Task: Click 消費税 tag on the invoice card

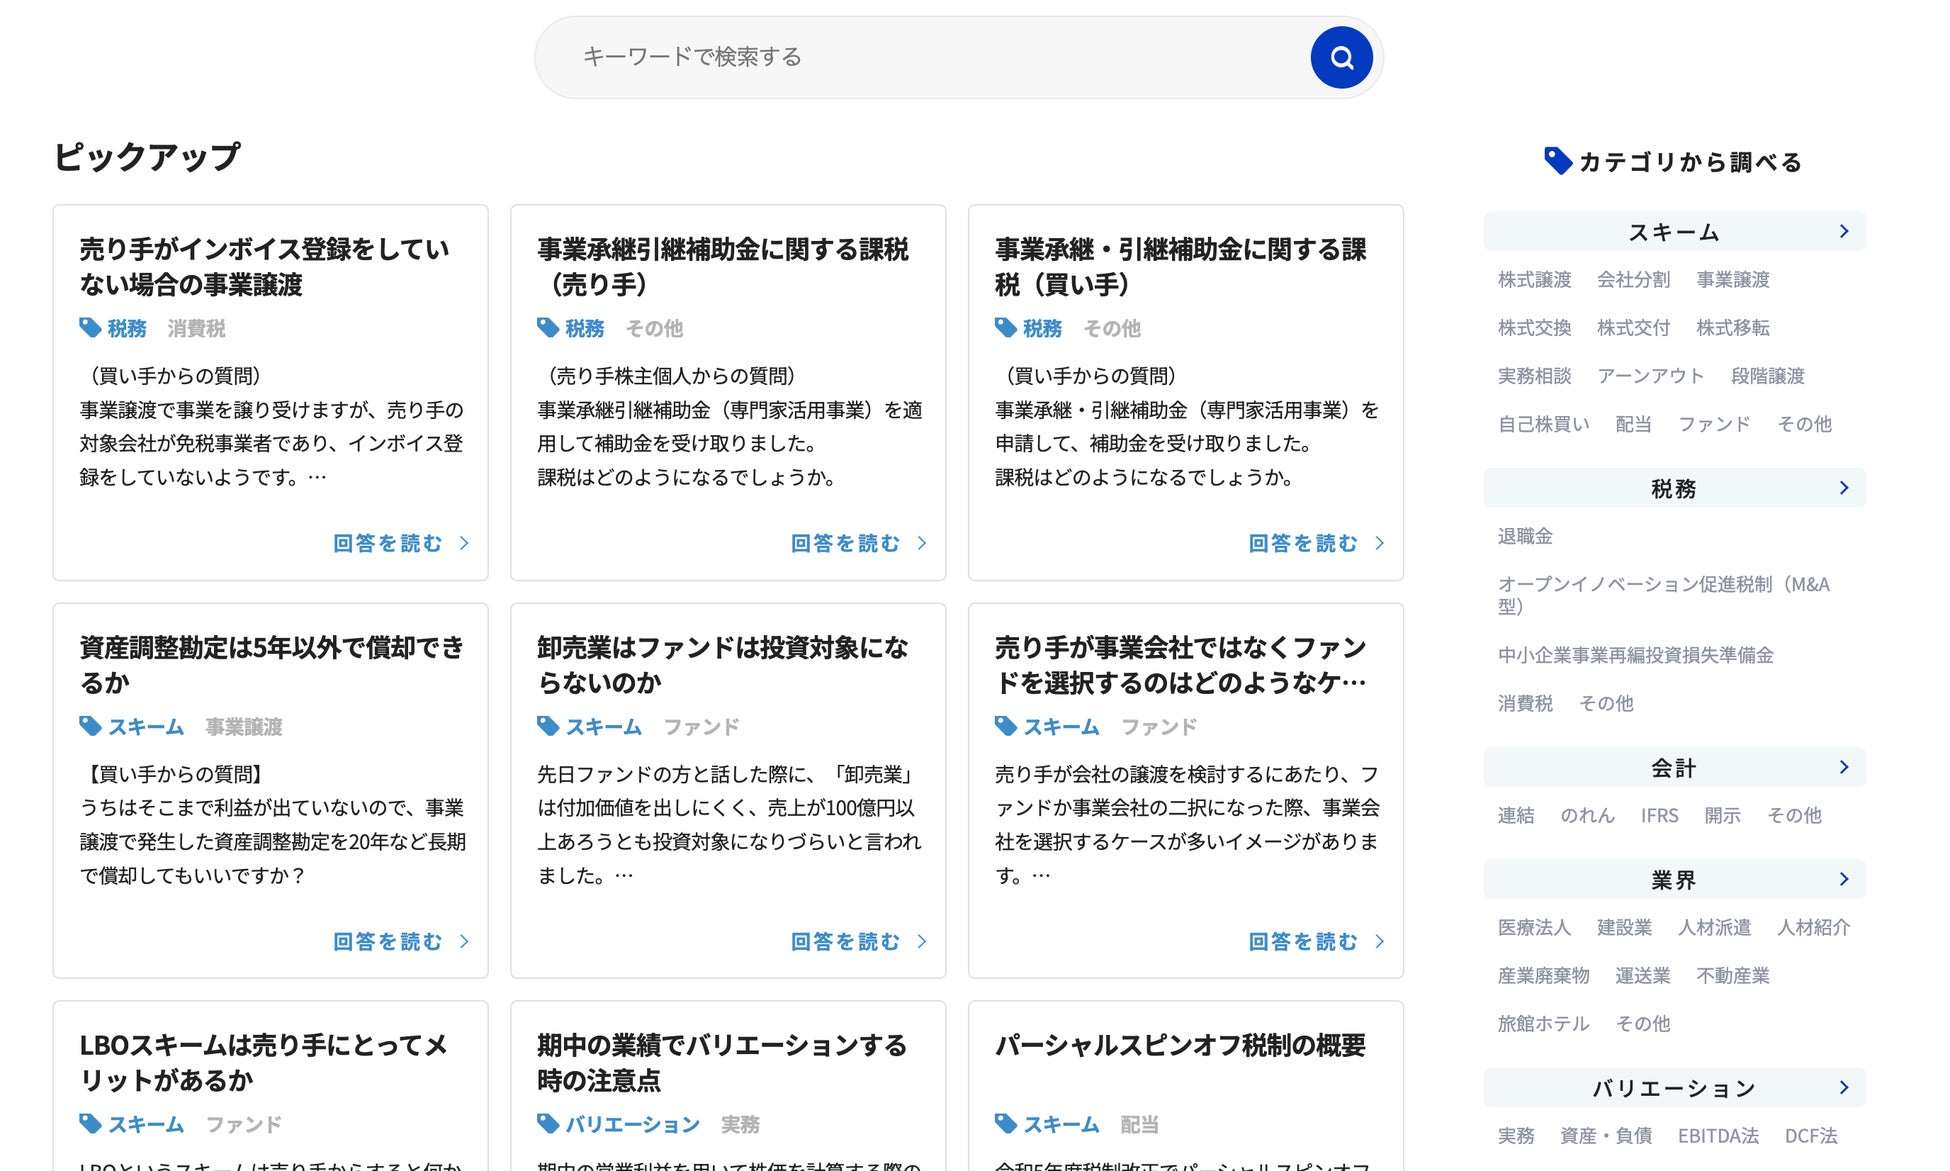Action: (196, 328)
